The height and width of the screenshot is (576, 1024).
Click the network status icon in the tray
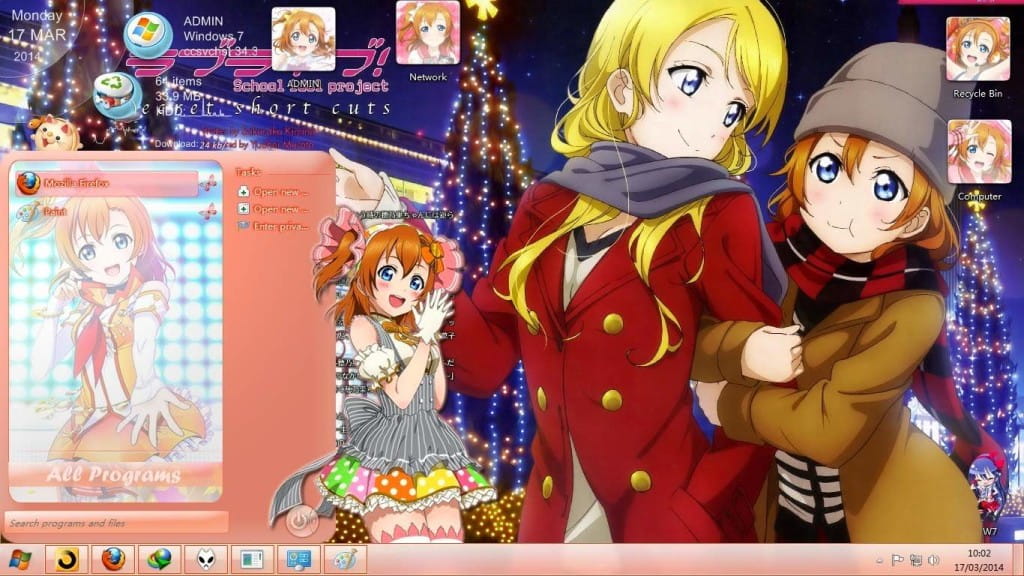tap(917, 560)
